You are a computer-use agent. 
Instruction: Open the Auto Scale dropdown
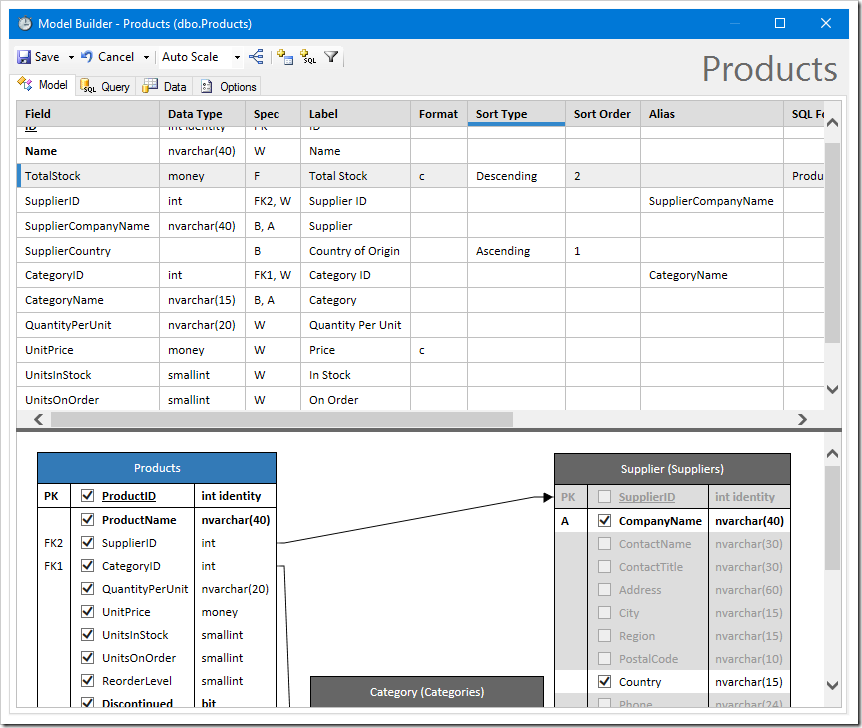pos(237,57)
